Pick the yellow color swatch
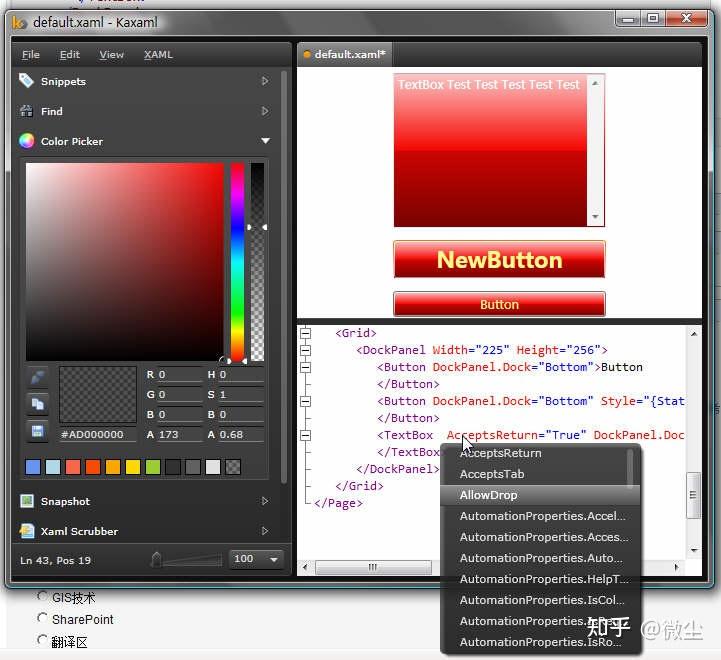721x660 pixels. coord(133,467)
